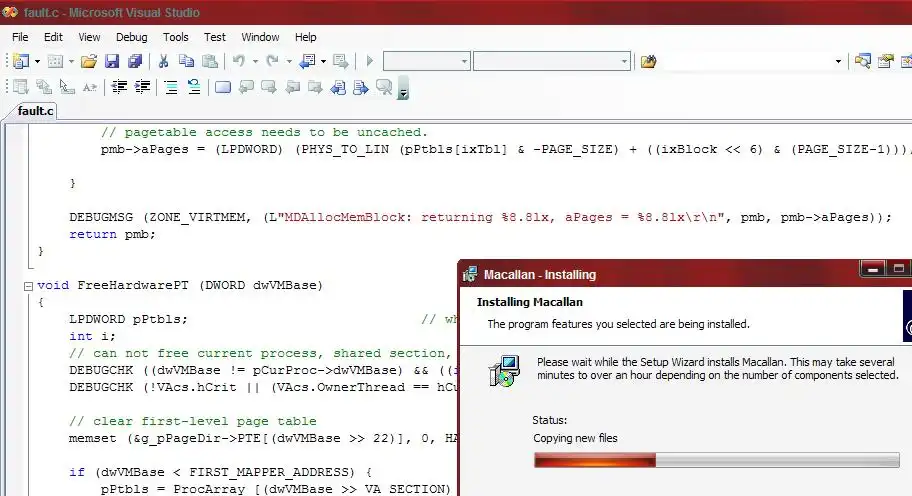Minimize the Macallan installer window
Screen dimensions: 912x496
tap(872, 269)
